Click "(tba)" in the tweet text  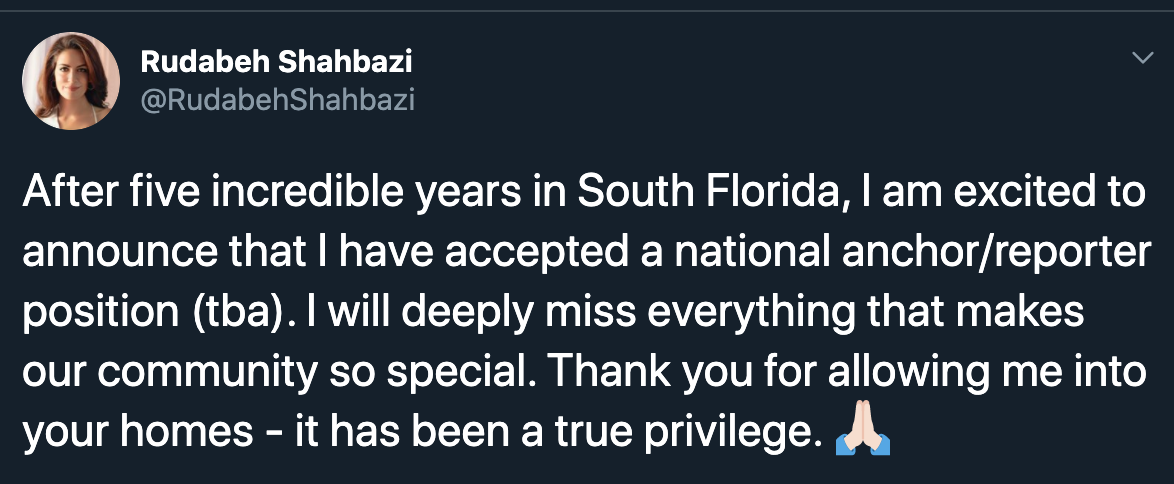point(223,313)
